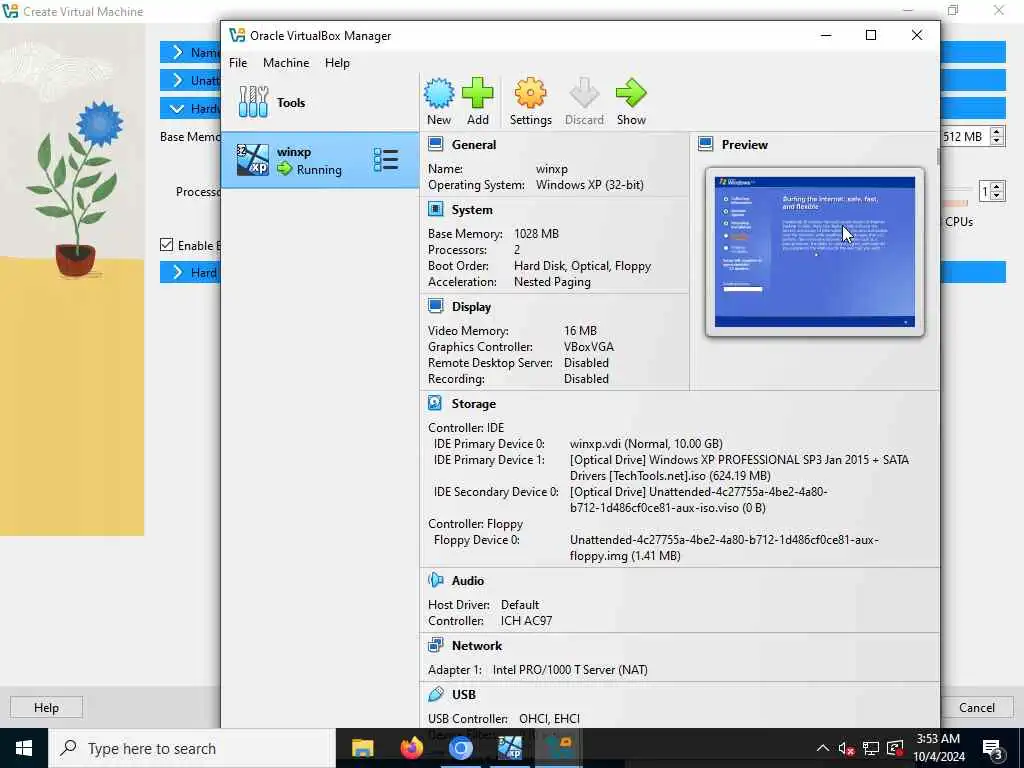Click the Base Memory 512 MB stepper arrows

click(997, 136)
